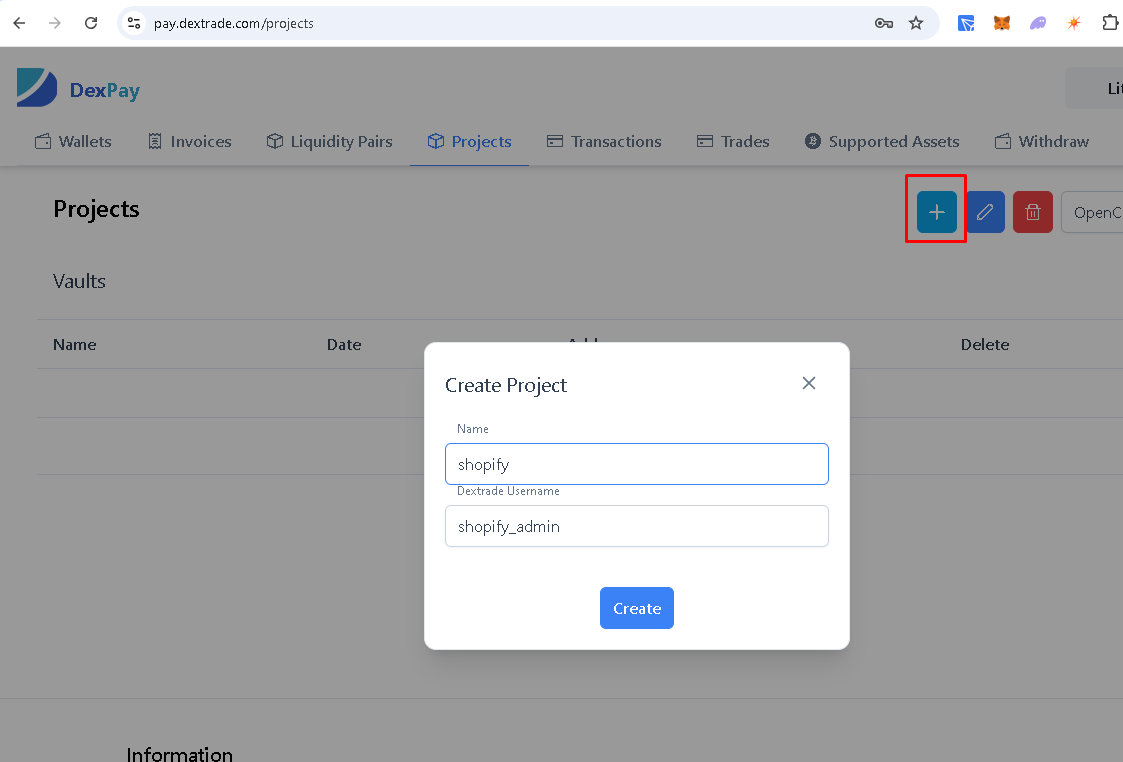This screenshot has height=762, width=1123.
Task: Click the Dextrade Username field
Action: 636,526
